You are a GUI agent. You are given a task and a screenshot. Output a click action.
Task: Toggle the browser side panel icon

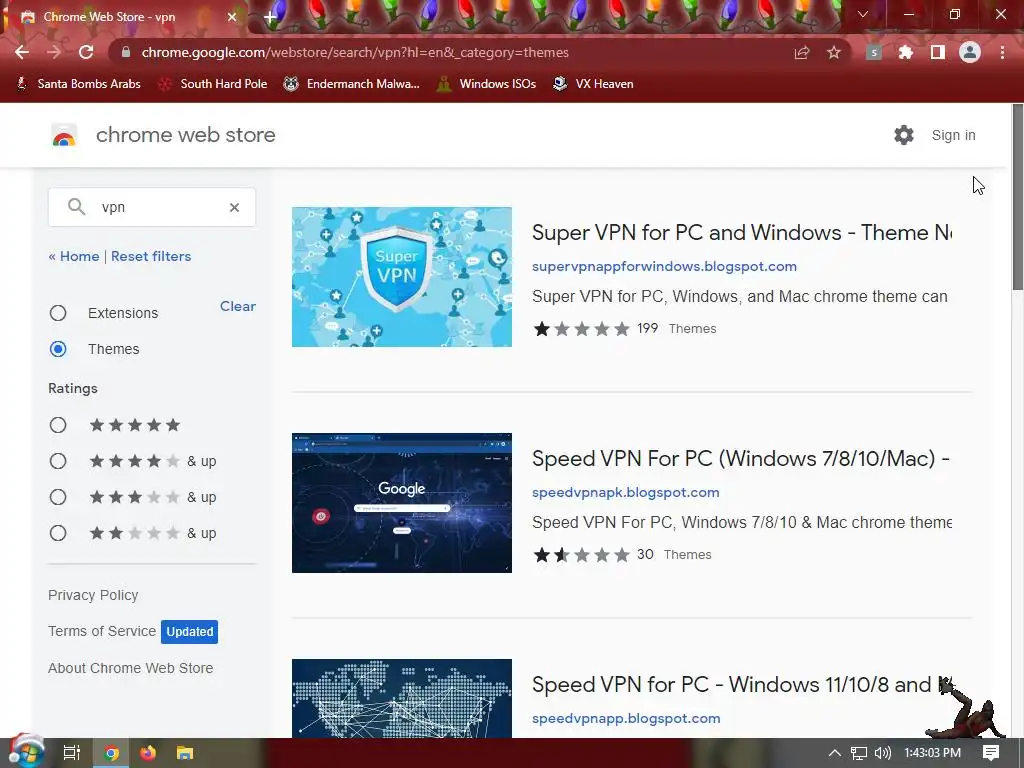click(938, 52)
